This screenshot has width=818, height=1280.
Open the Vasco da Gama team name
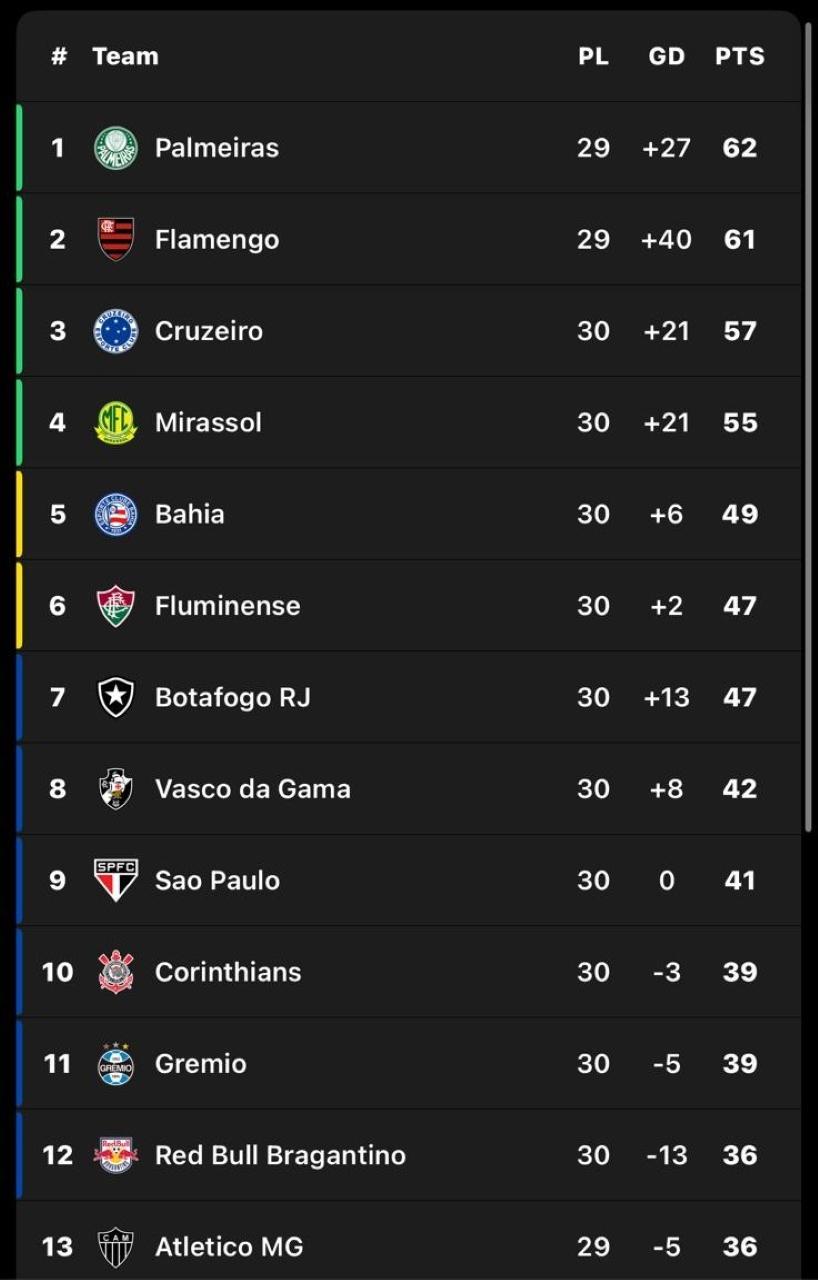pyautogui.click(x=252, y=789)
